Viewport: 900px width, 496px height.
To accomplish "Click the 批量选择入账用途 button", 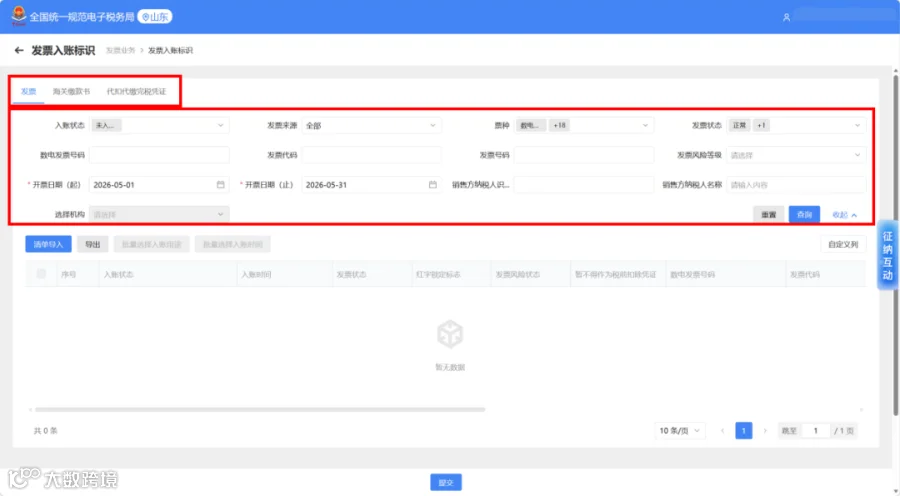I will 152,245.
